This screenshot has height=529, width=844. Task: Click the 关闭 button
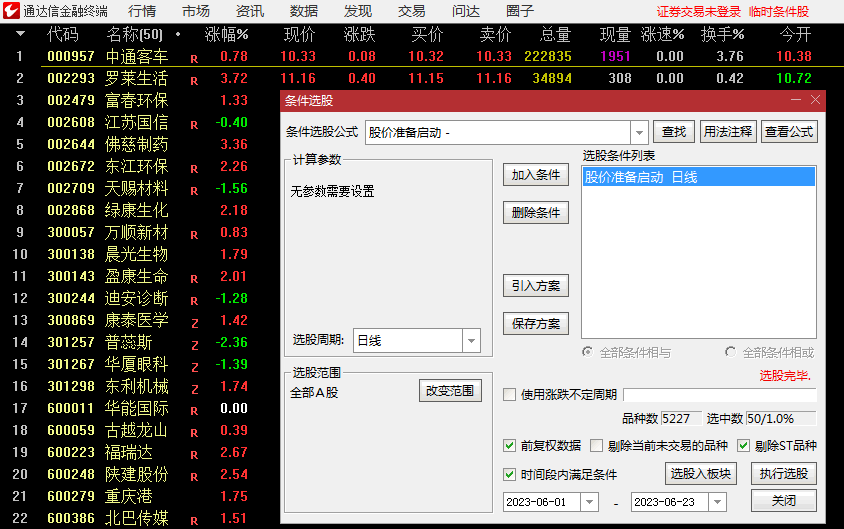coord(784,500)
